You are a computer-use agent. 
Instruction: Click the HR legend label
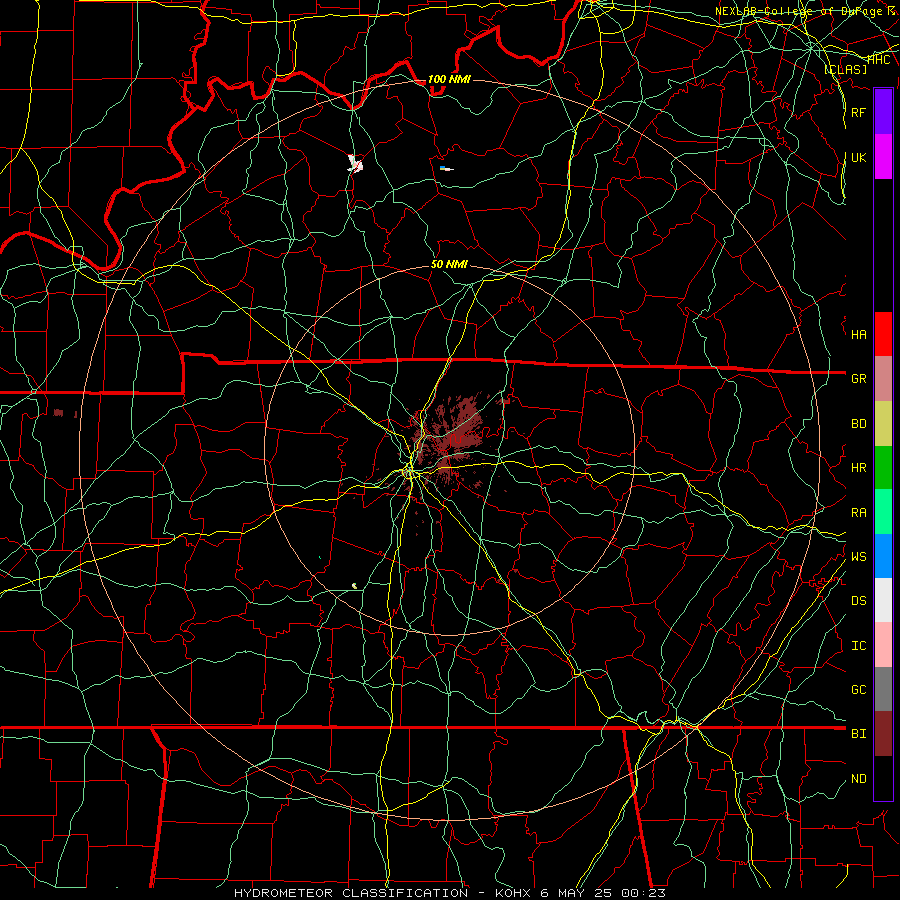858,468
